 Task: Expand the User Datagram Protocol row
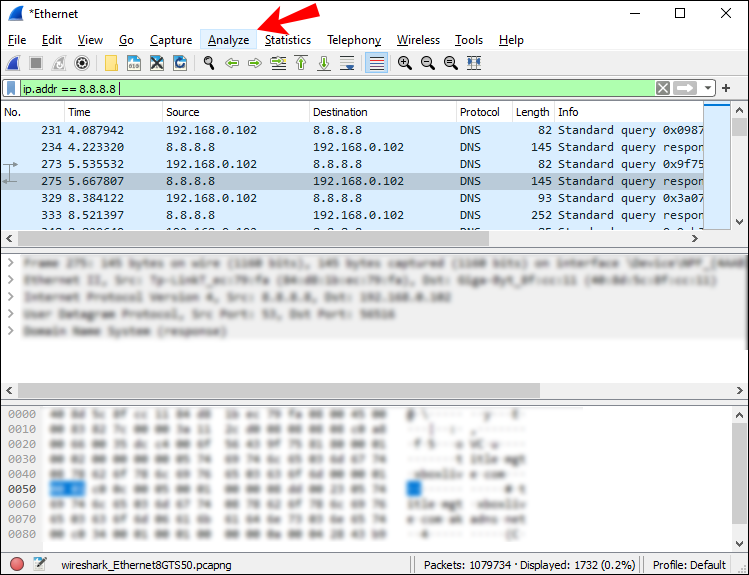(11, 314)
